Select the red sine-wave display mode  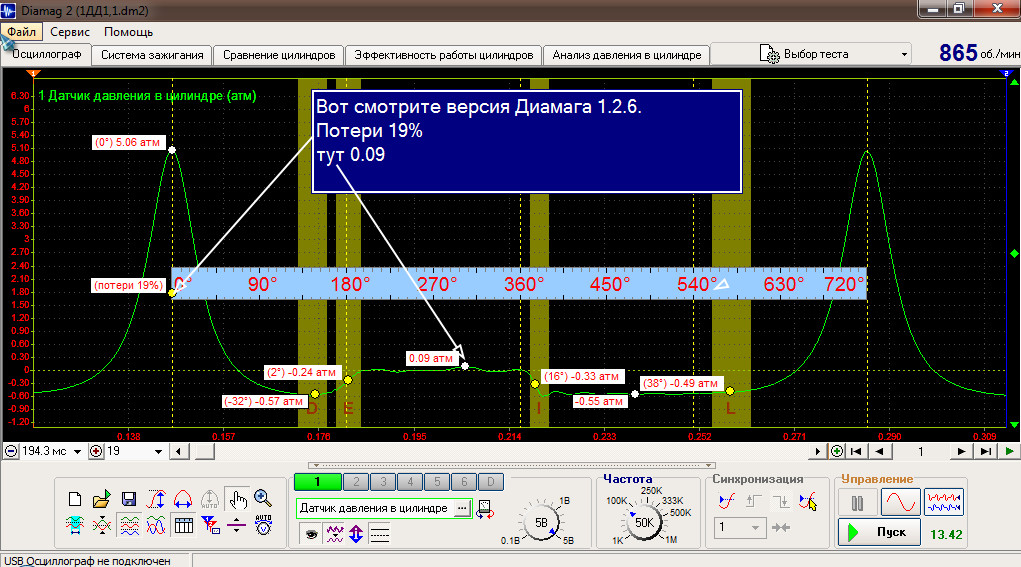[x=901, y=503]
